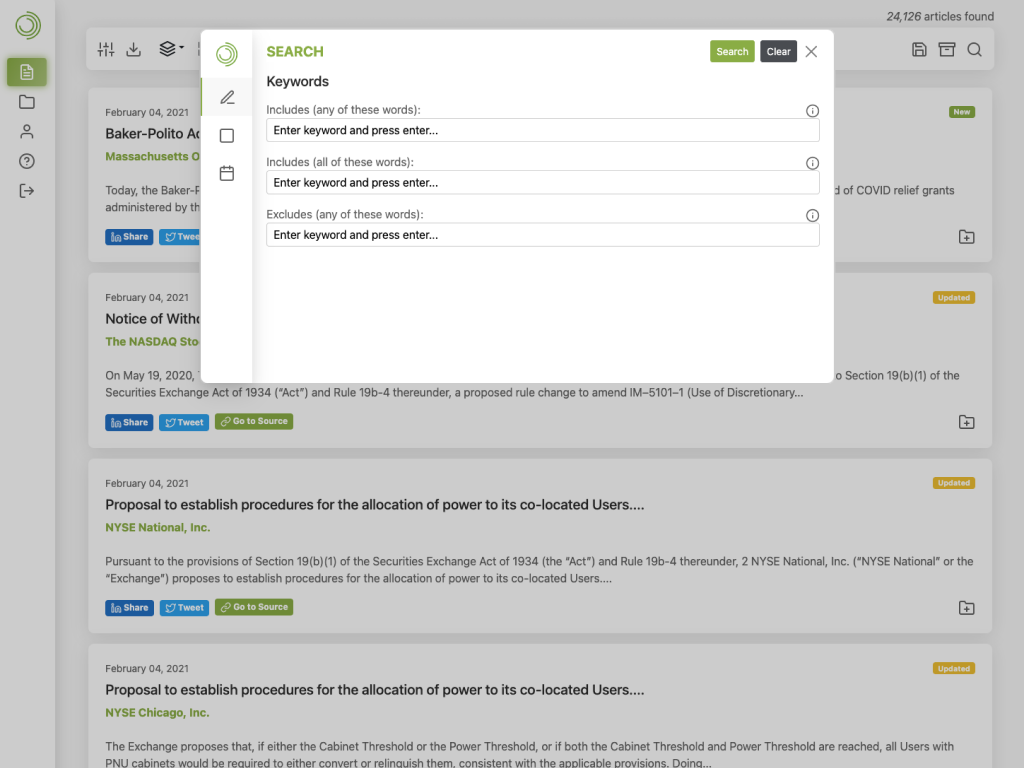Open the filter sliders icon in toolbar
The width and height of the screenshot is (1024, 768).
106,49
